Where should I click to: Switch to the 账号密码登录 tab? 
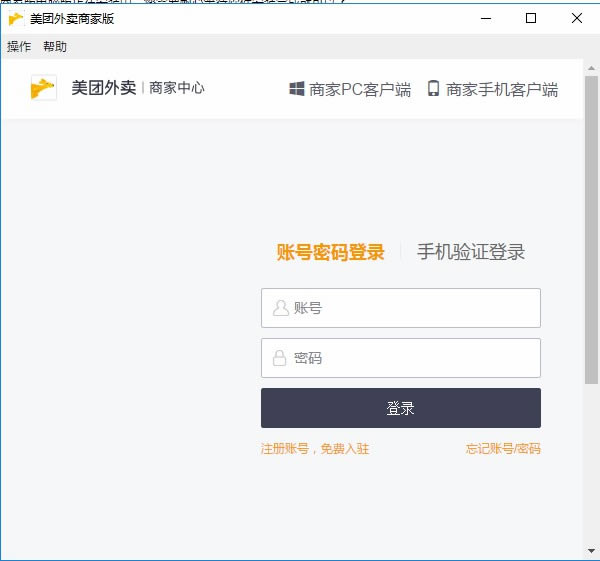tap(330, 252)
